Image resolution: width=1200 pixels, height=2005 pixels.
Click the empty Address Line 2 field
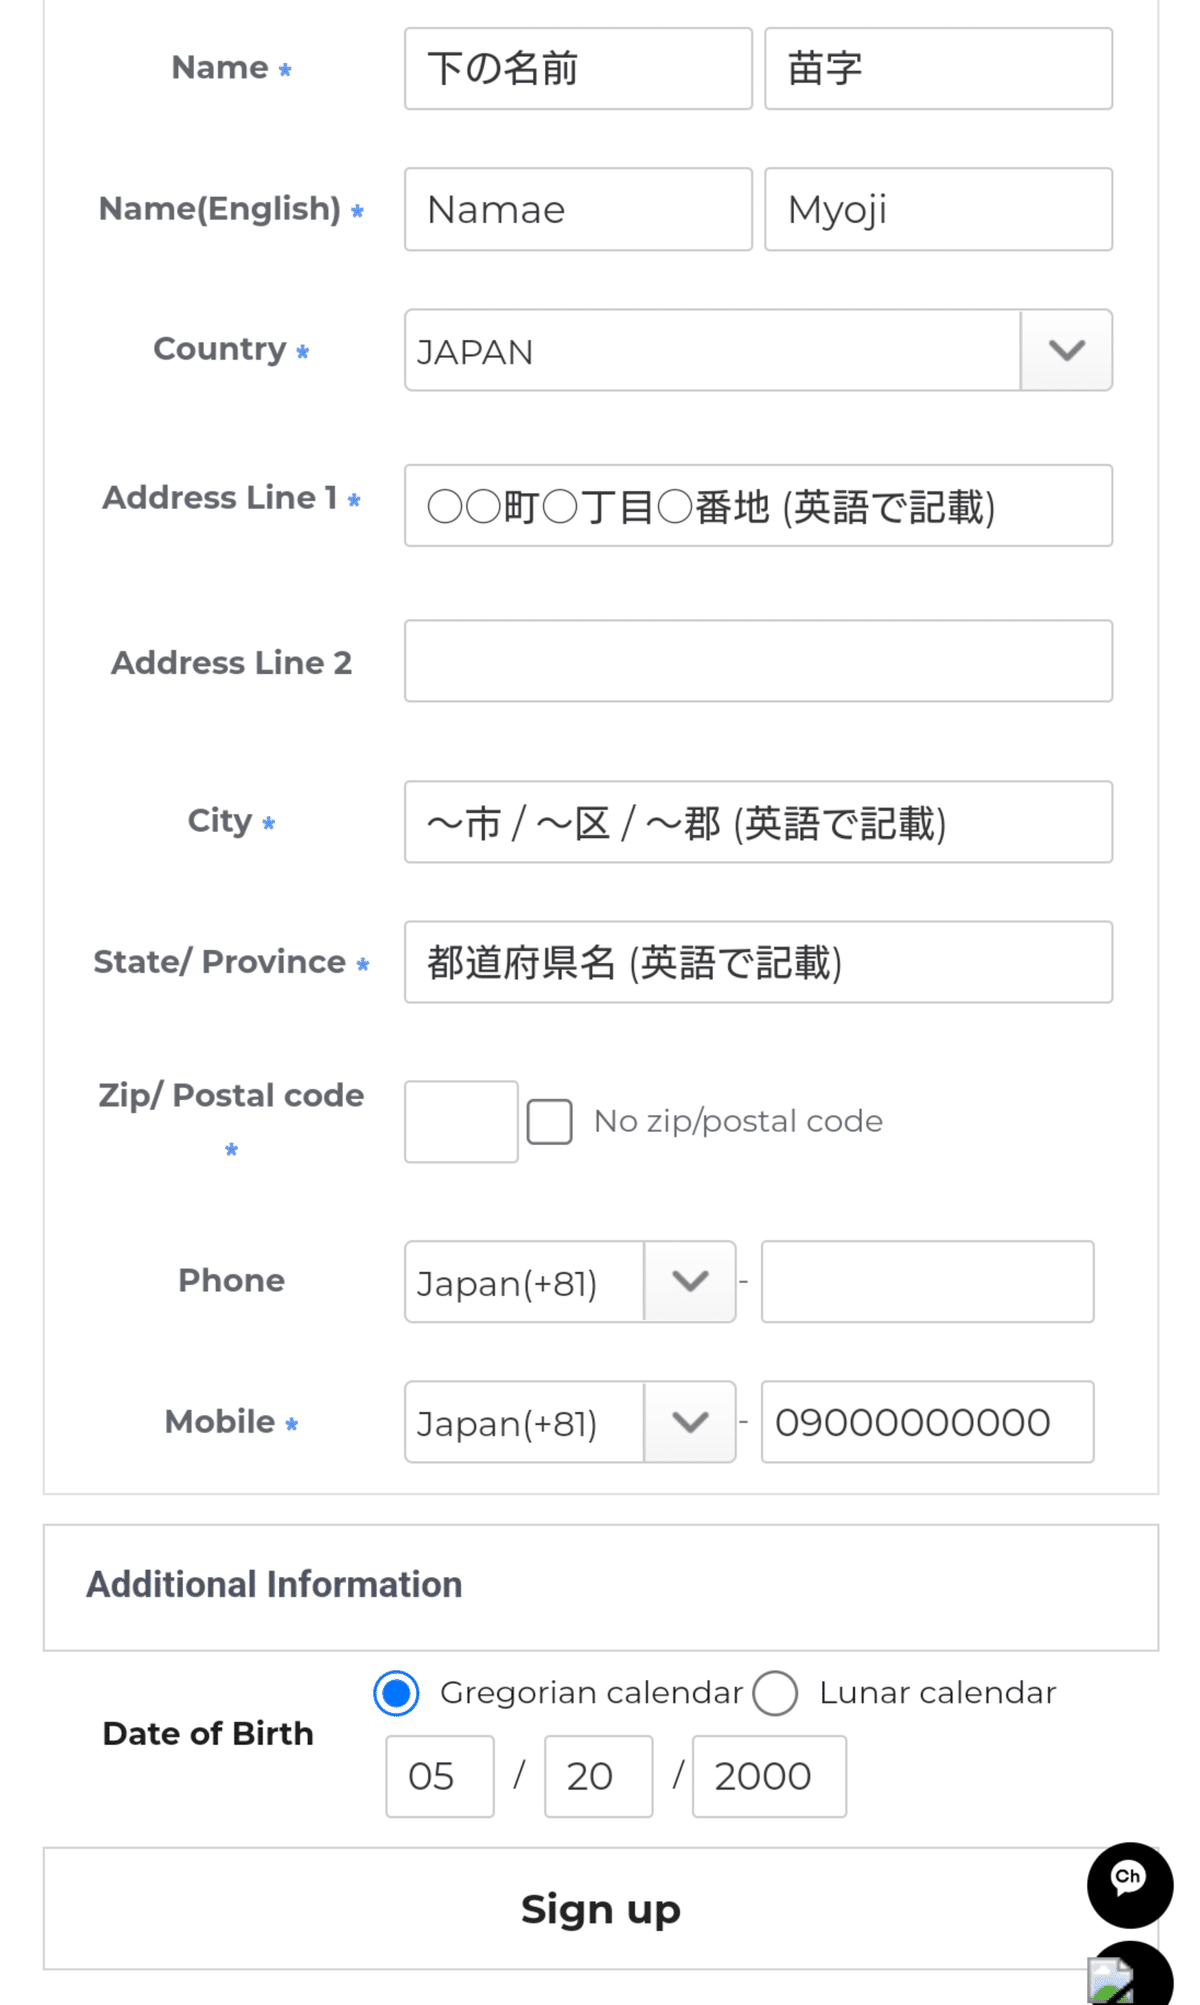tap(758, 661)
